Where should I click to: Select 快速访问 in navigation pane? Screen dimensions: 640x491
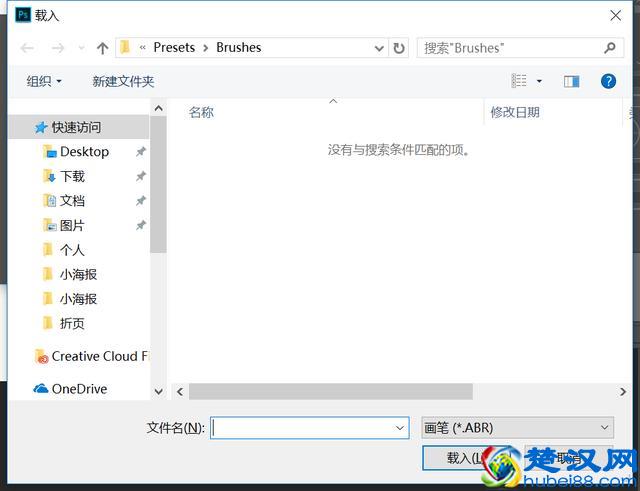click(x=78, y=127)
